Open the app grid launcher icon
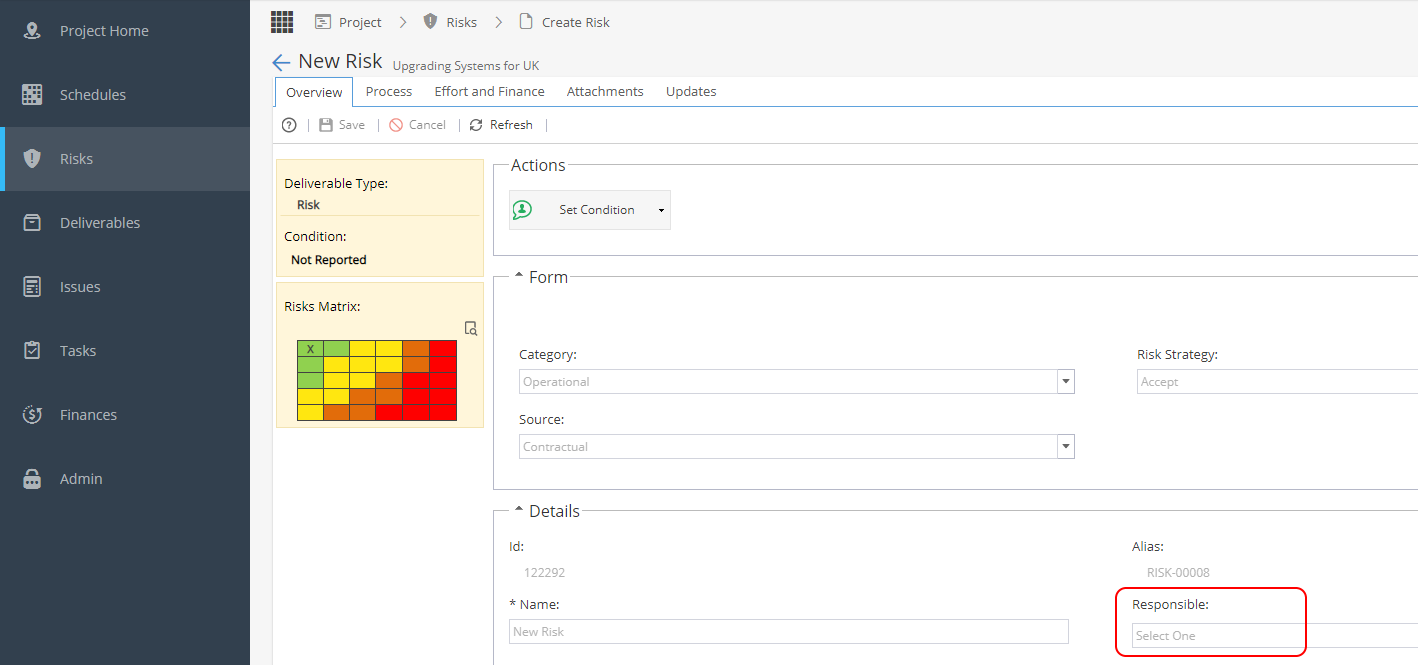The height and width of the screenshot is (665, 1418). coord(282,21)
